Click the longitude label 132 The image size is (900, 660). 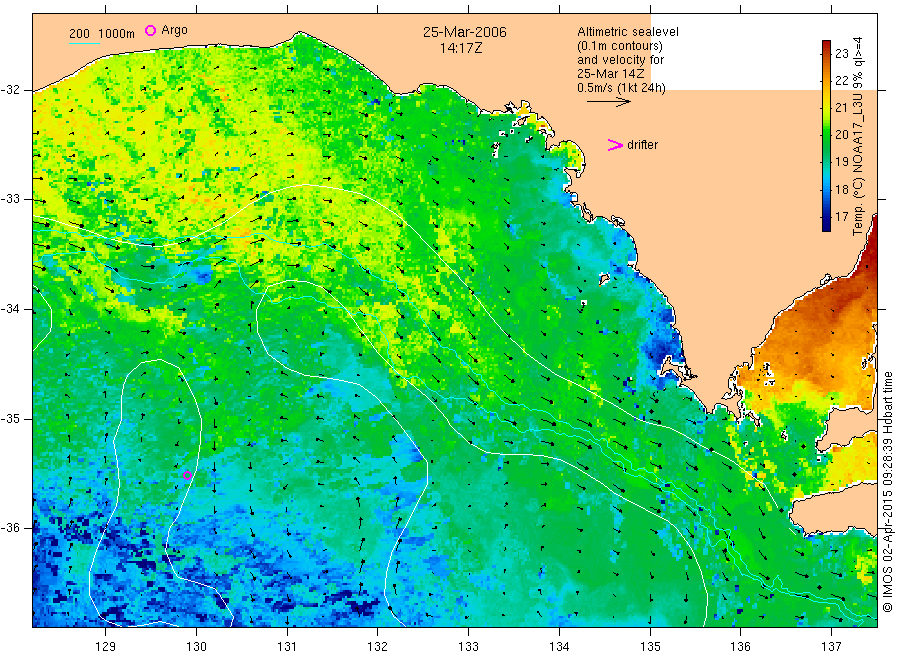click(x=378, y=646)
